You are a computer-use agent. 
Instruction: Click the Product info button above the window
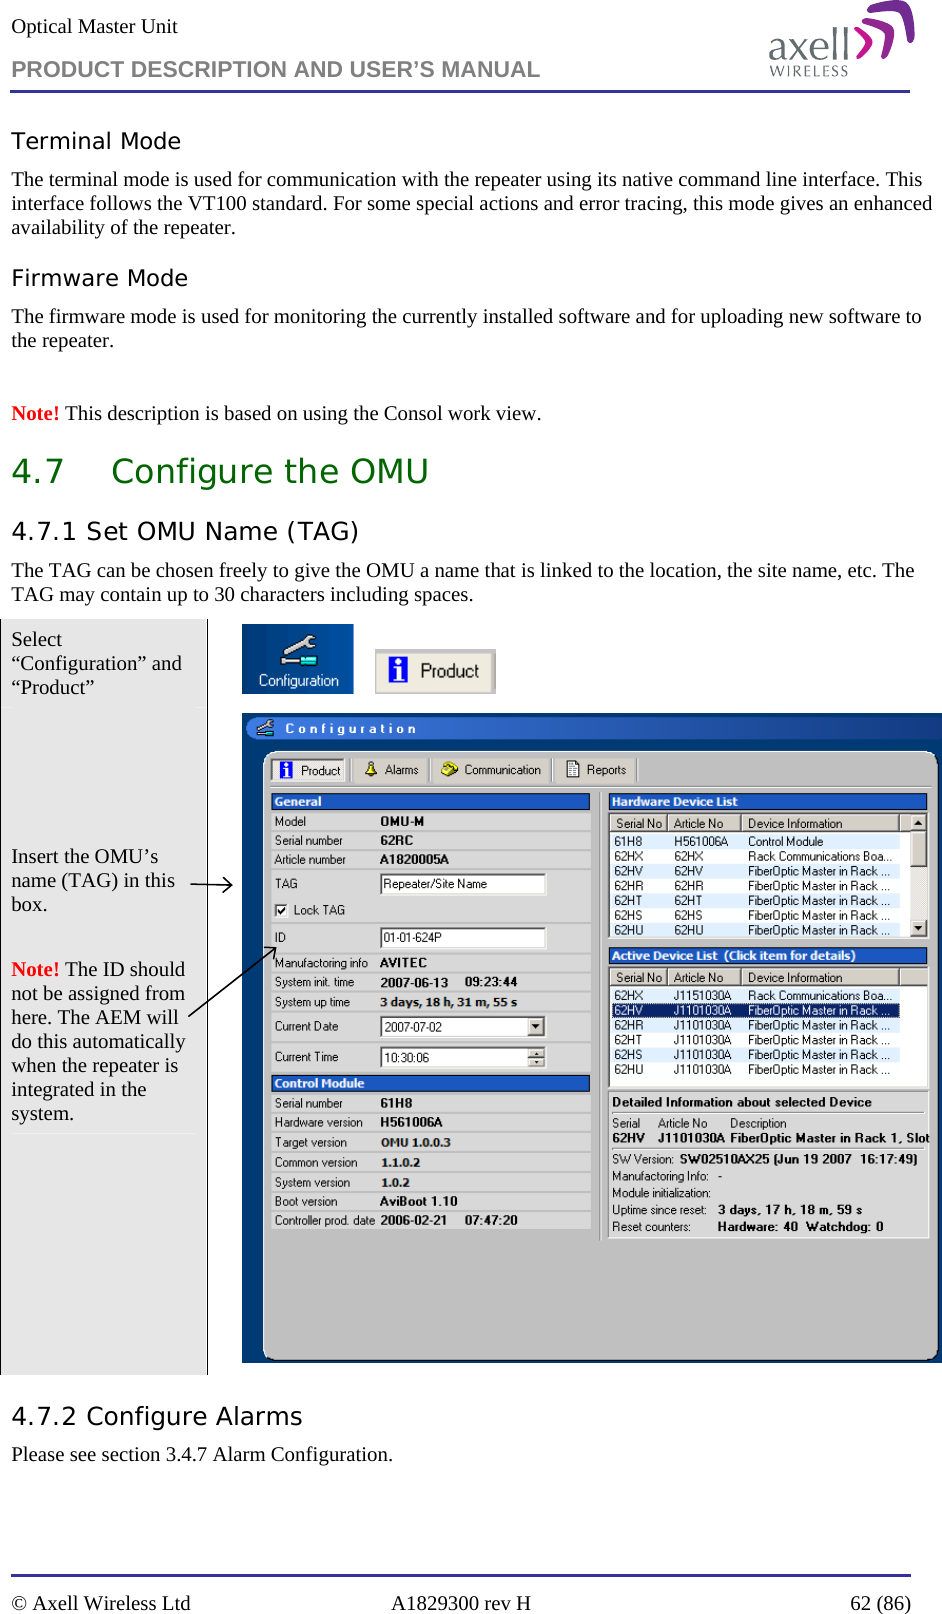point(435,671)
